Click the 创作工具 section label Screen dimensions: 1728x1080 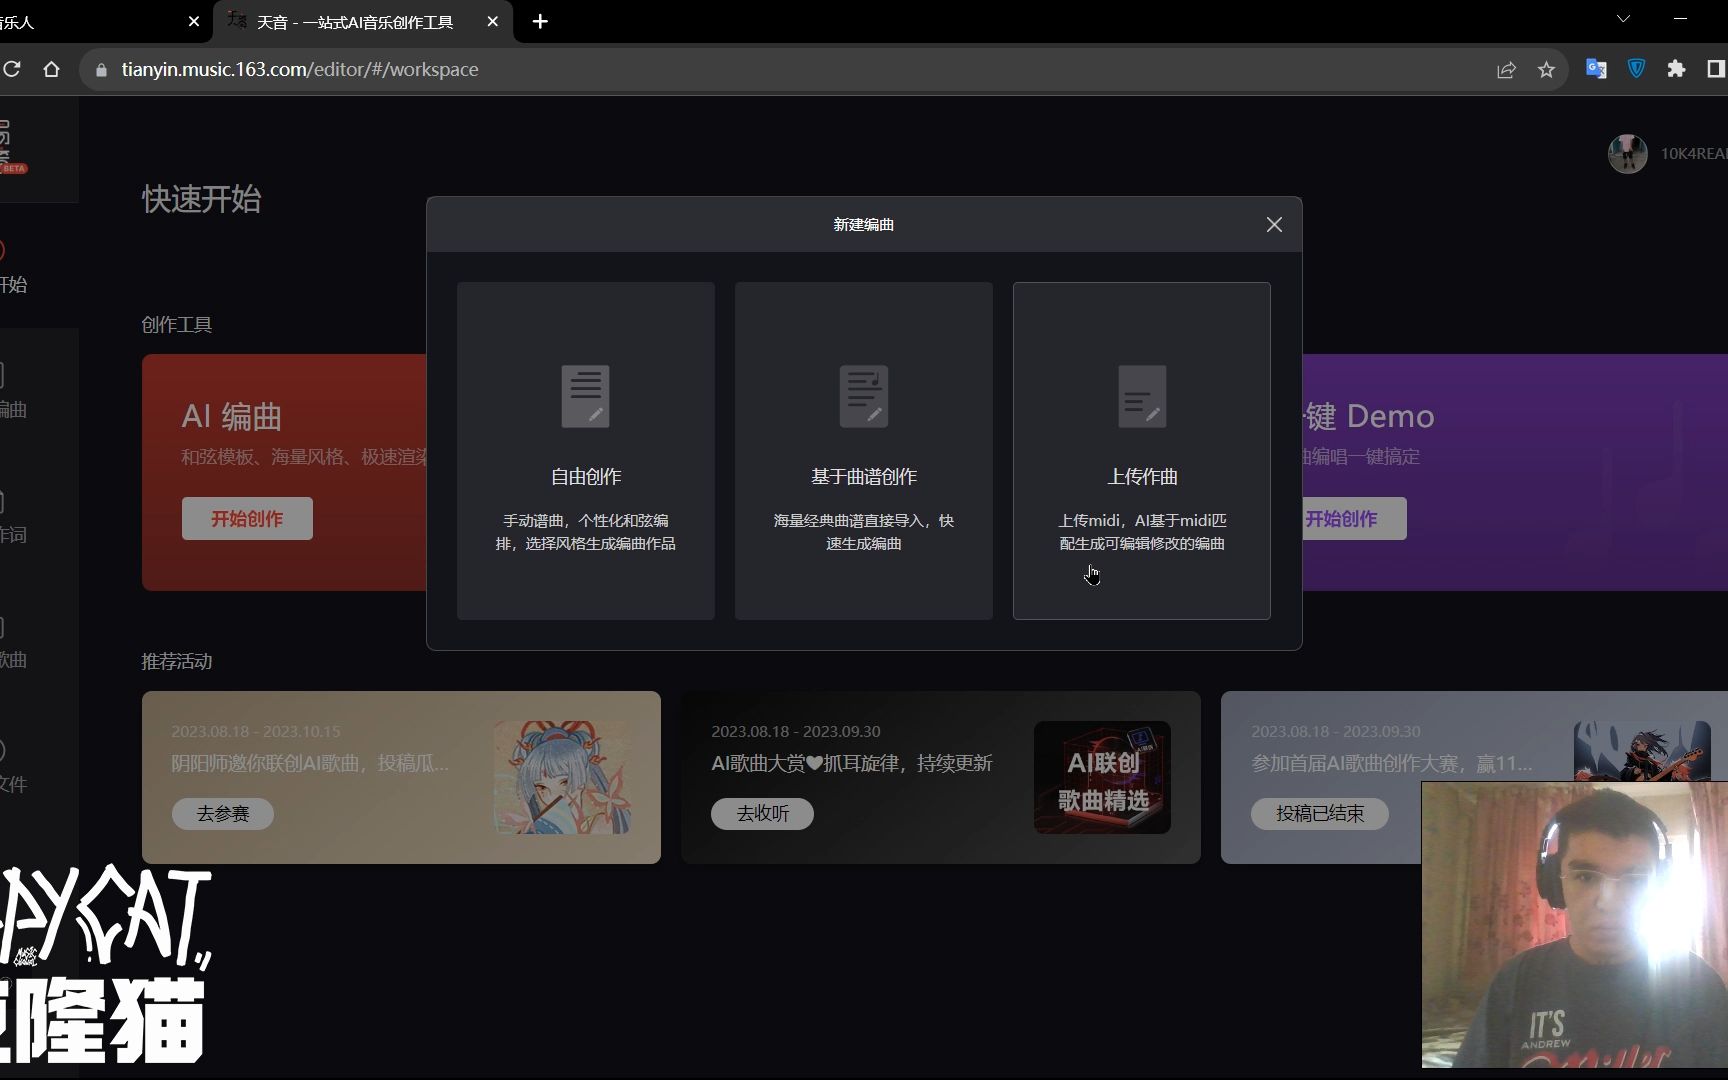tap(176, 324)
